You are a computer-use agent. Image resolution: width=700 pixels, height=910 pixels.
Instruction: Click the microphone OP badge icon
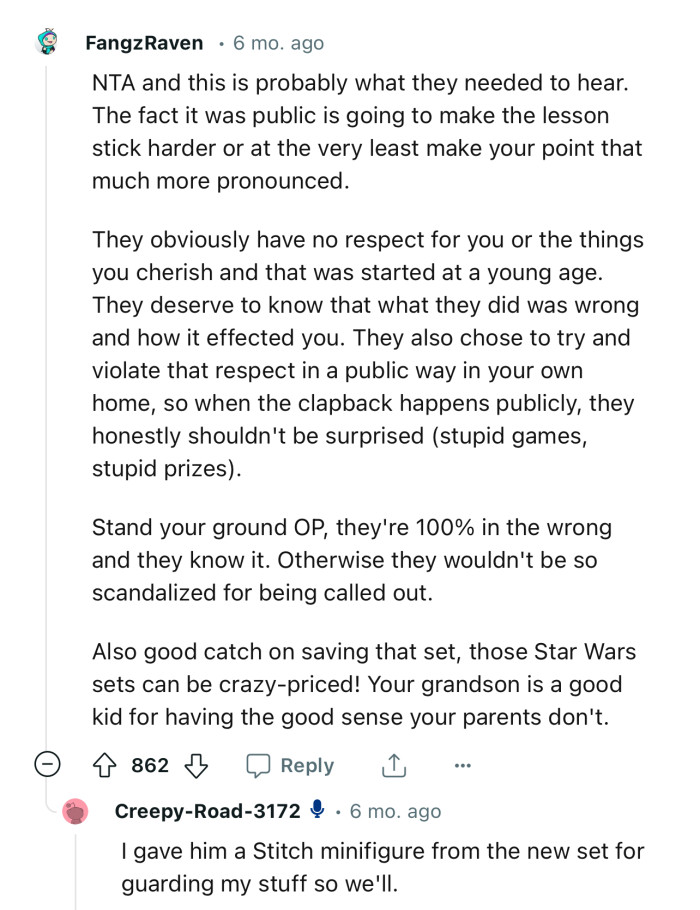click(x=318, y=811)
